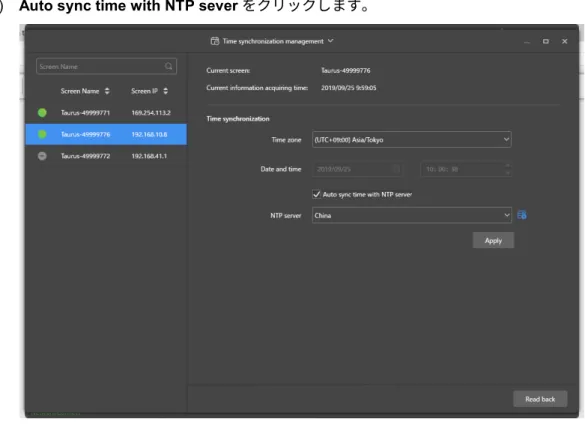This screenshot has width=585, height=425.
Task: Click green status dot of Taurus-49999771
Action: [x=42, y=113]
